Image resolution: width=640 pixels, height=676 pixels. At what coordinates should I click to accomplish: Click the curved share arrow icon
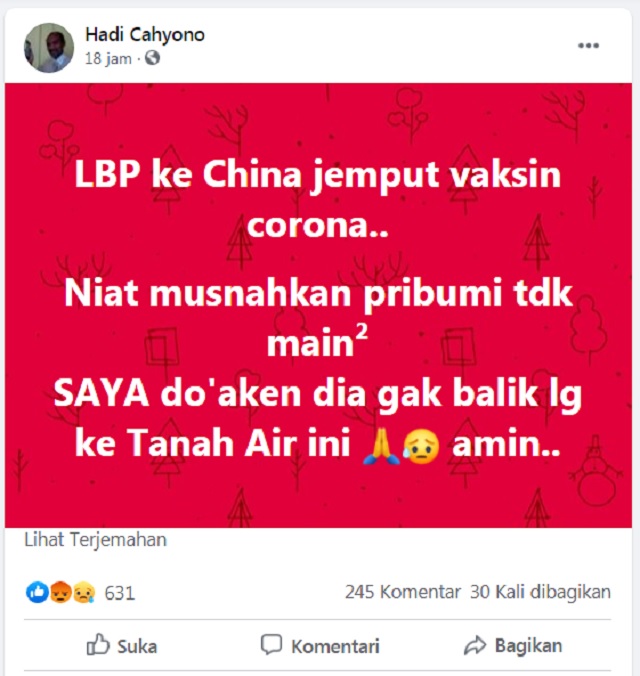coord(475,645)
